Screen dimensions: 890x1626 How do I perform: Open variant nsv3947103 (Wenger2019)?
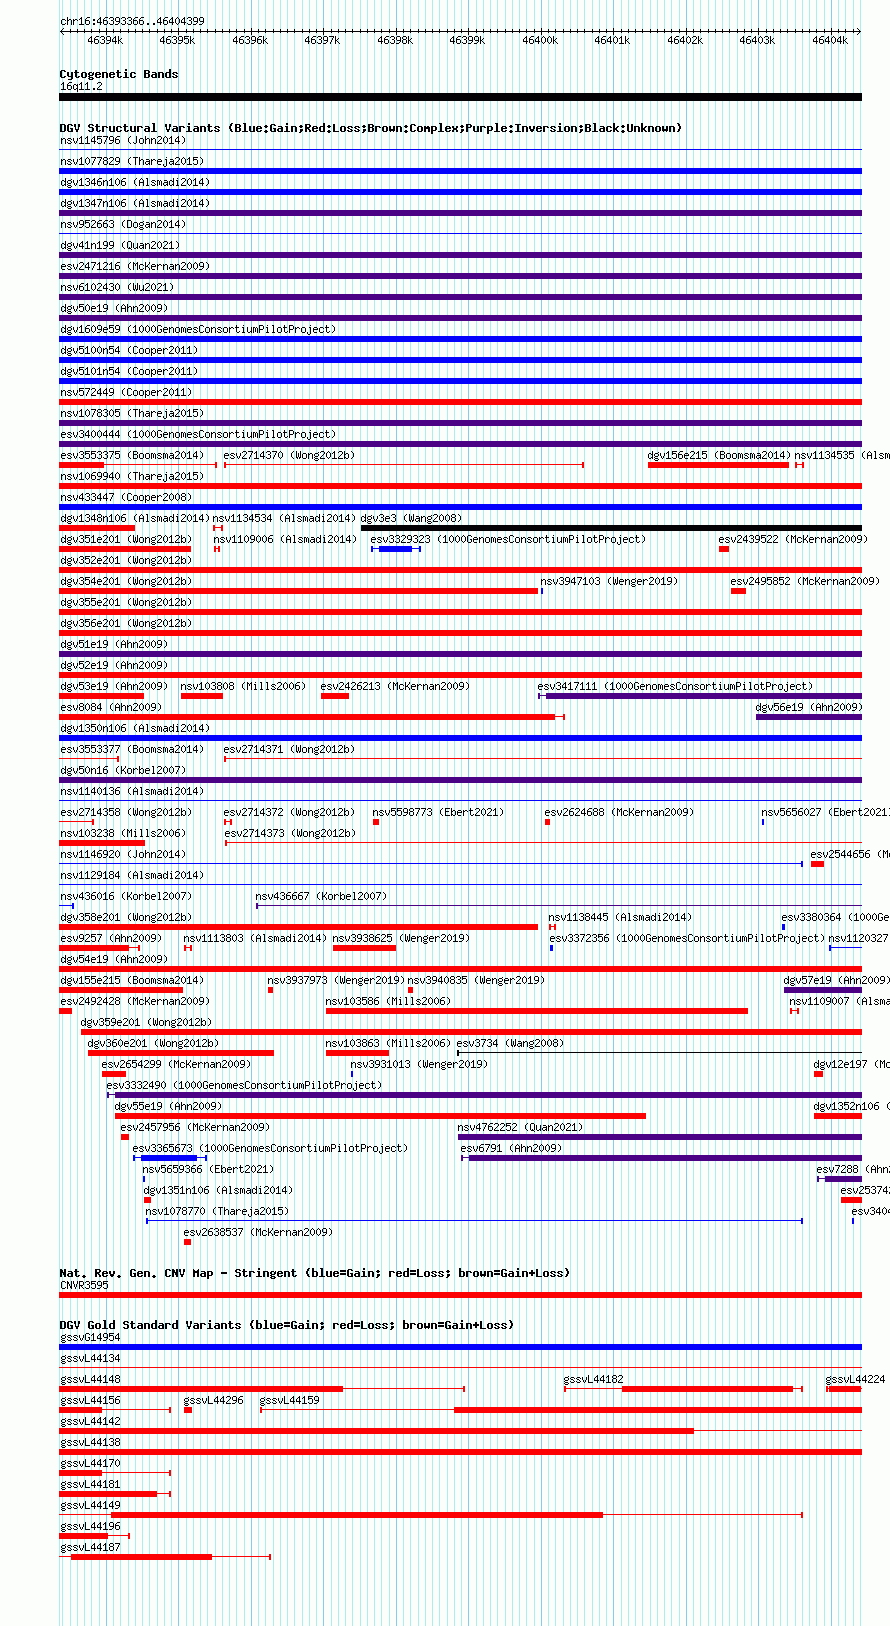pyautogui.click(x=609, y=581)
